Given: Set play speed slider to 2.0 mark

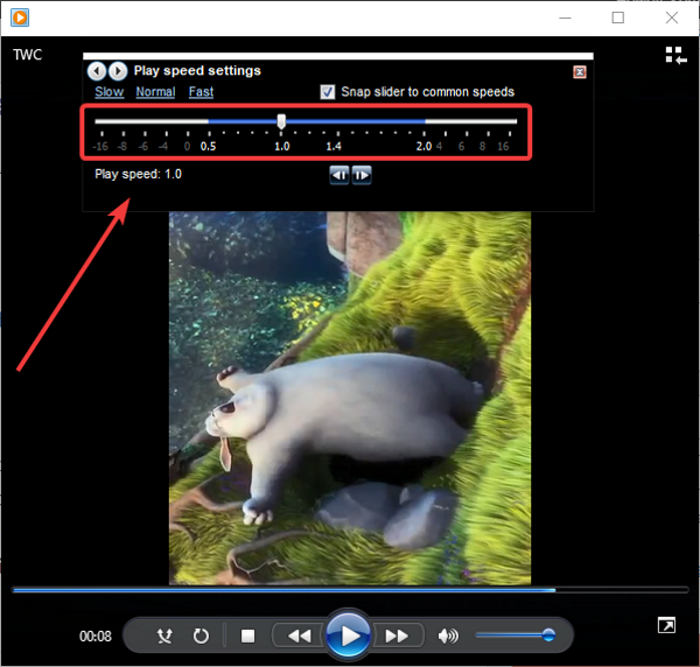Looking at the screenshot, I should [424, 121].
